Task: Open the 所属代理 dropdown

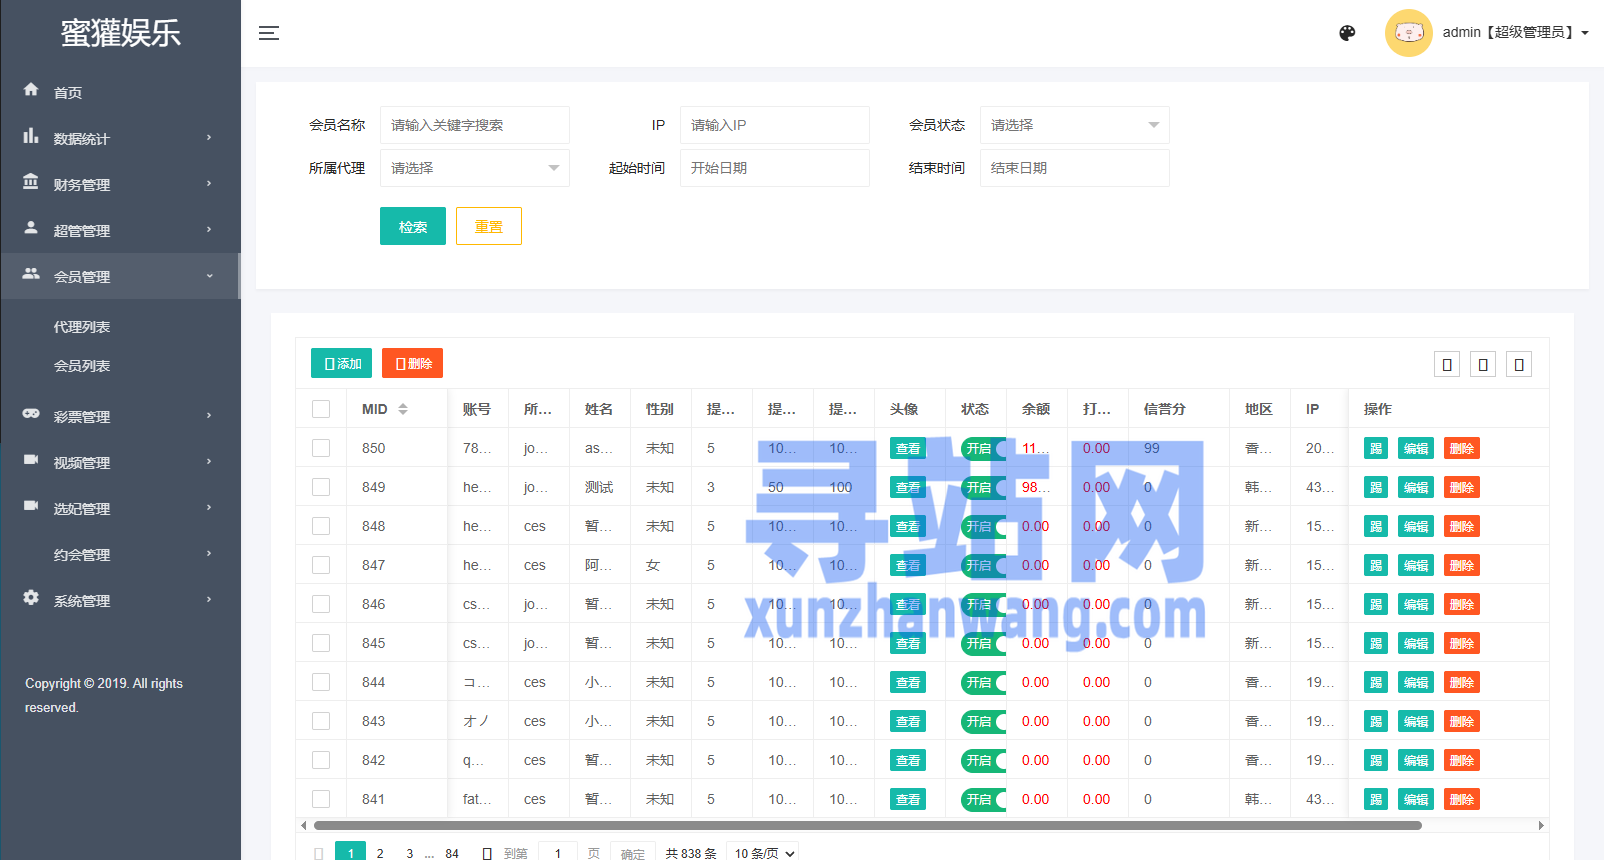Action: pyautogui.click(x=474, y=168)
